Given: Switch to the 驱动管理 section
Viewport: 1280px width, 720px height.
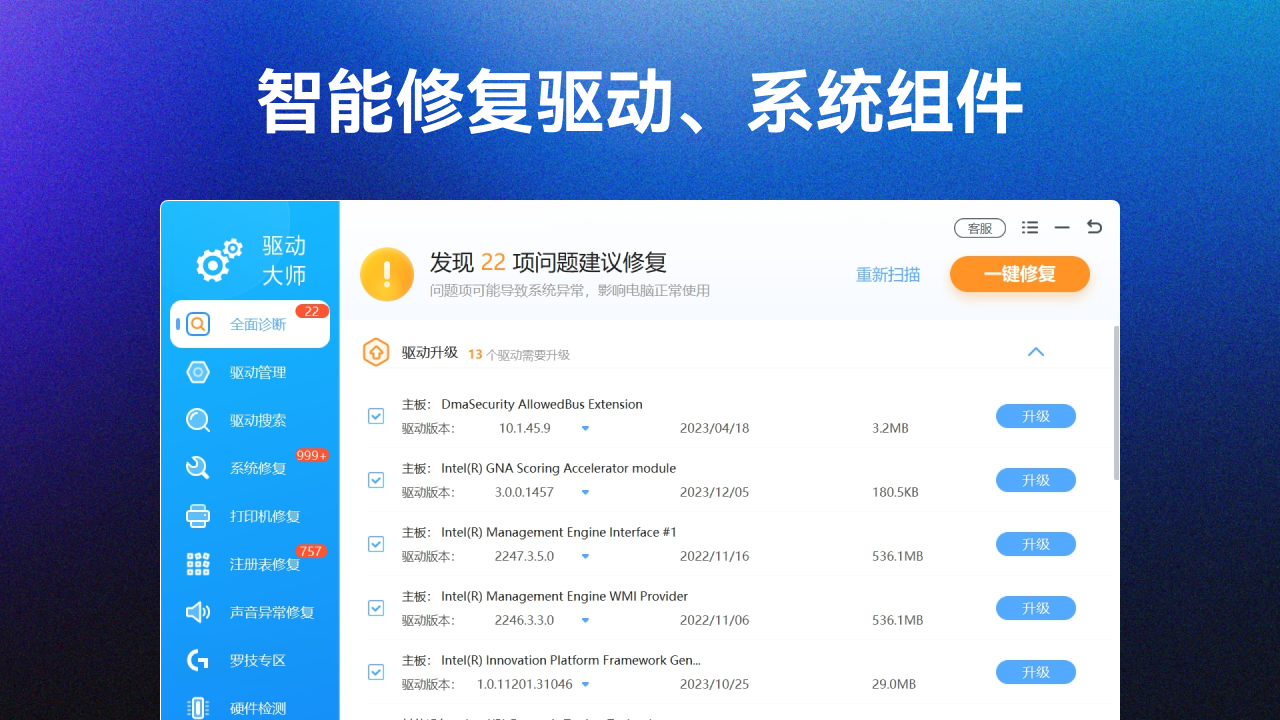Looking at the screenshot, I should click(x=198, y=372).
